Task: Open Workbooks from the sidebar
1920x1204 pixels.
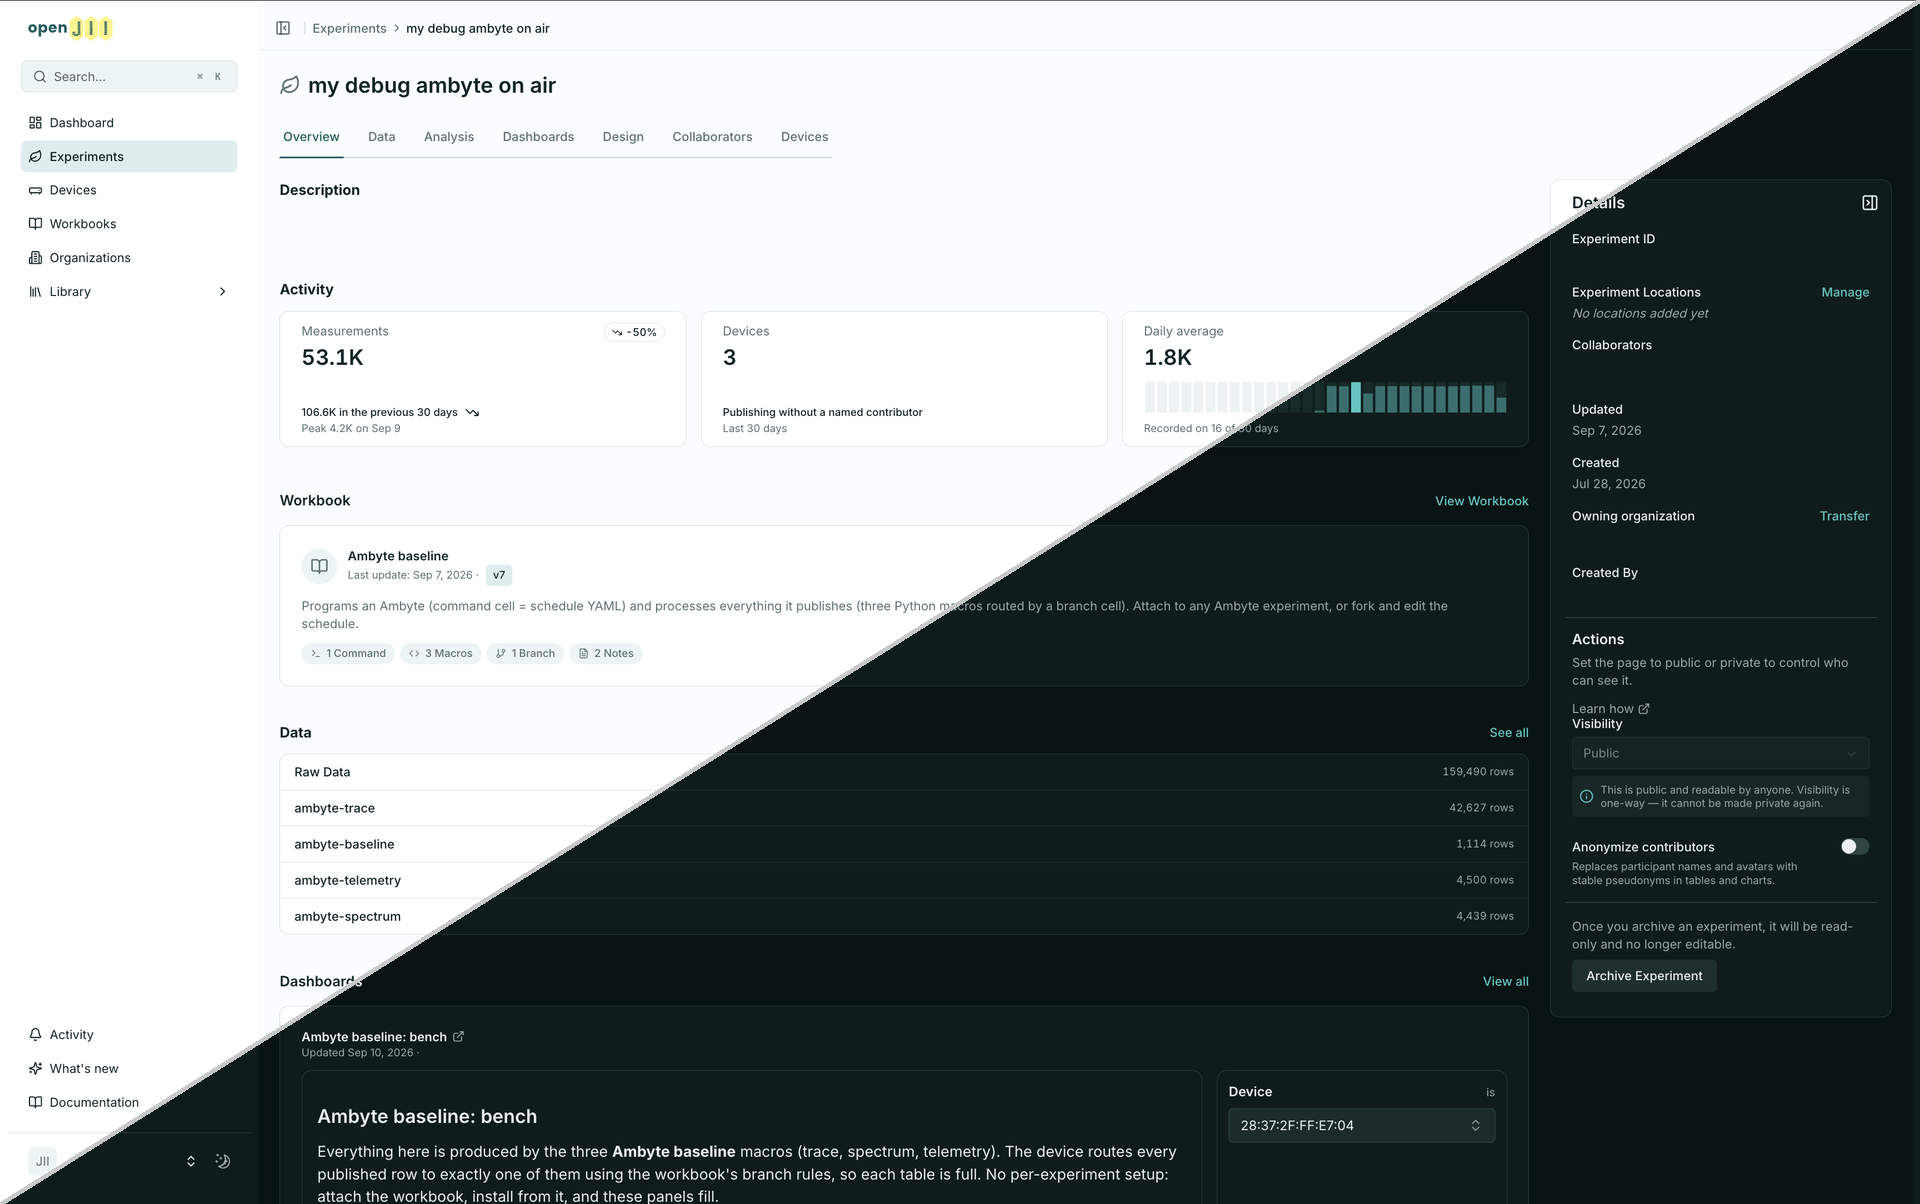Action: [x=129, y=224]
